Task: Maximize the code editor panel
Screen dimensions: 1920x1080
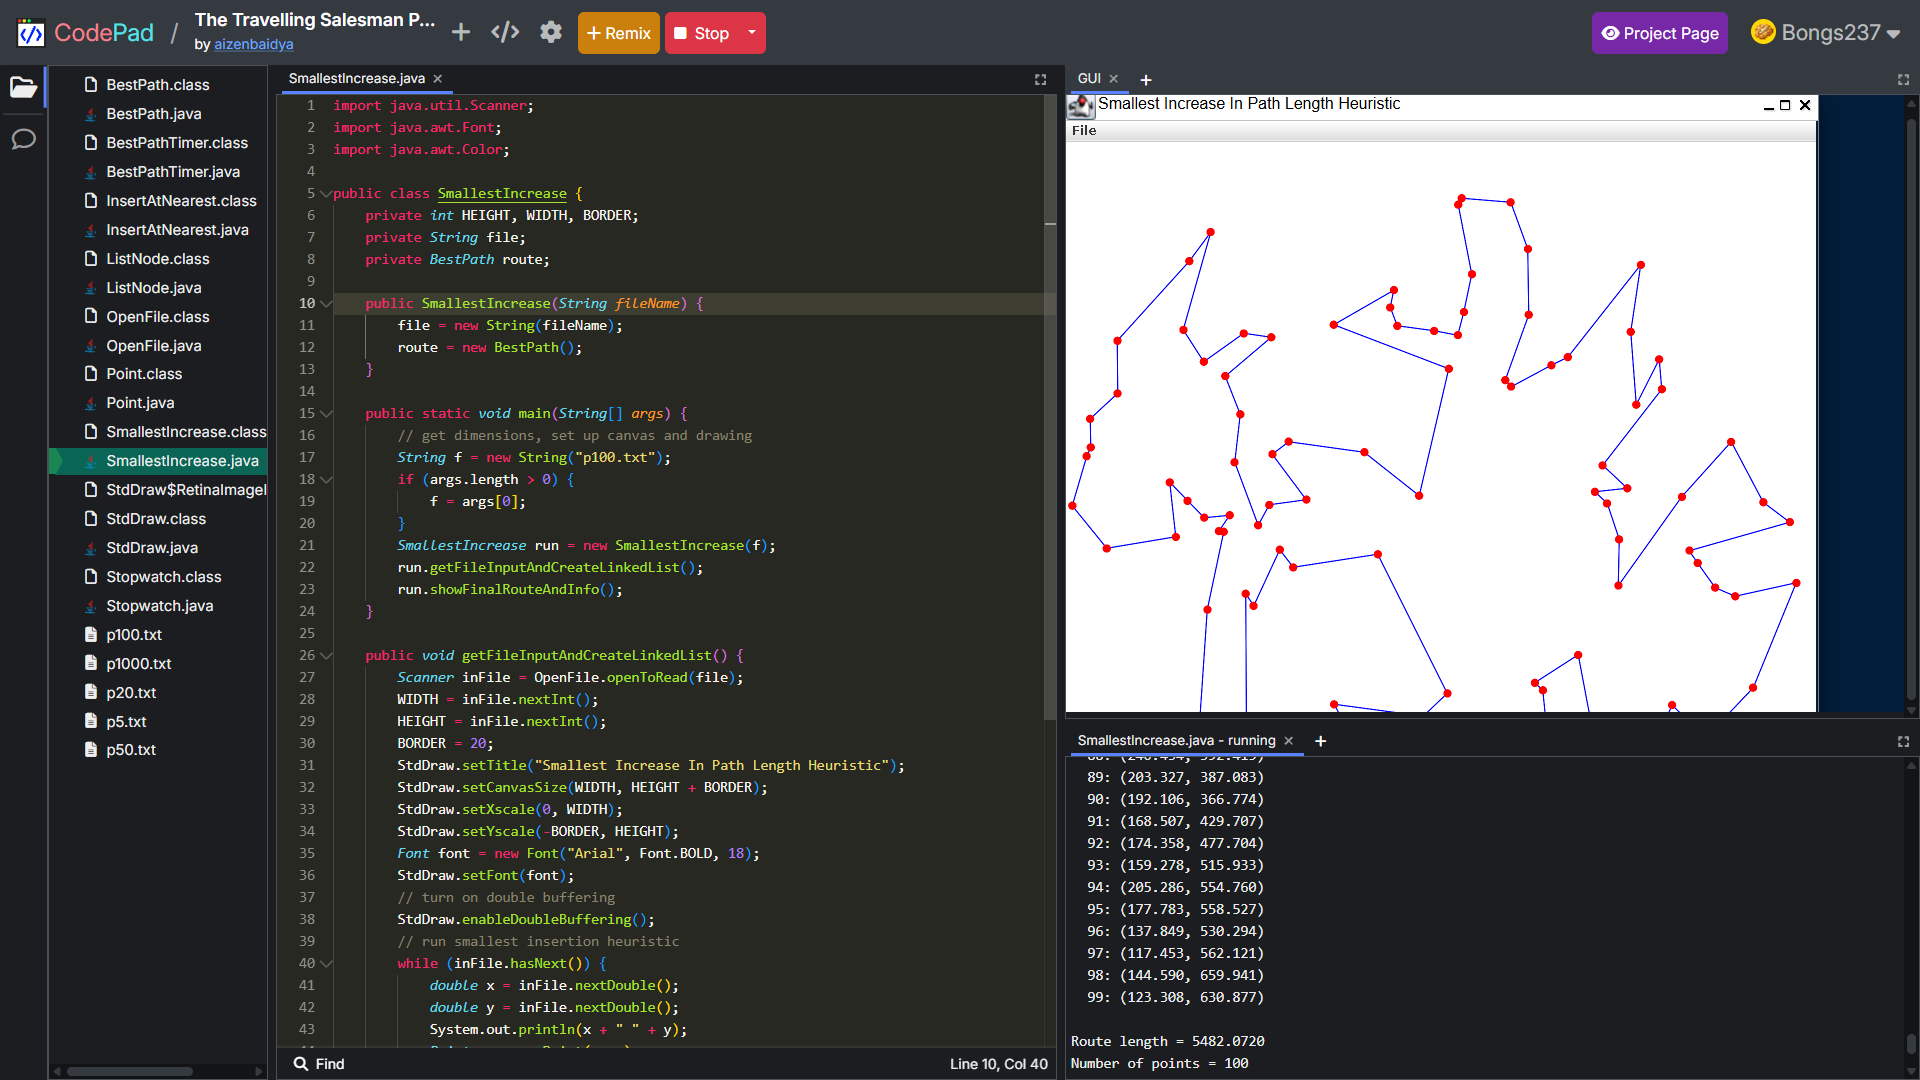Action: [x=1040, y=79]
